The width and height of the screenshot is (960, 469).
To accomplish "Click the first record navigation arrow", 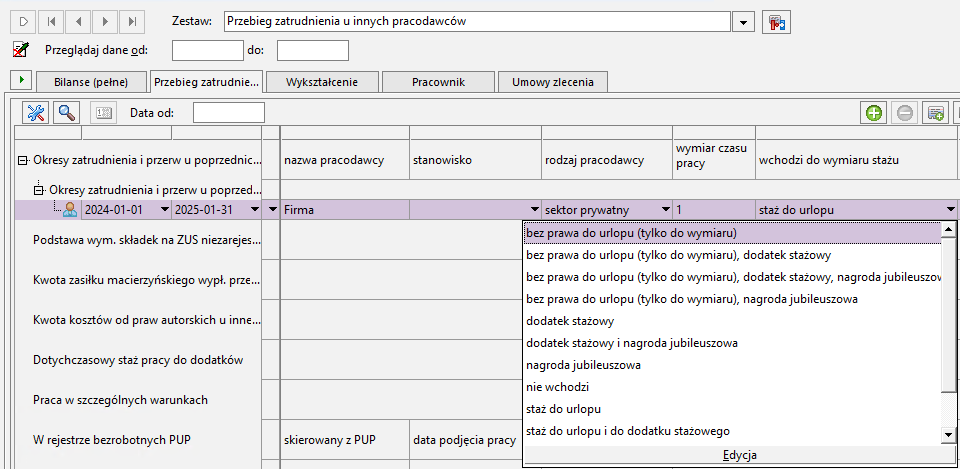I will coord(51,22).
